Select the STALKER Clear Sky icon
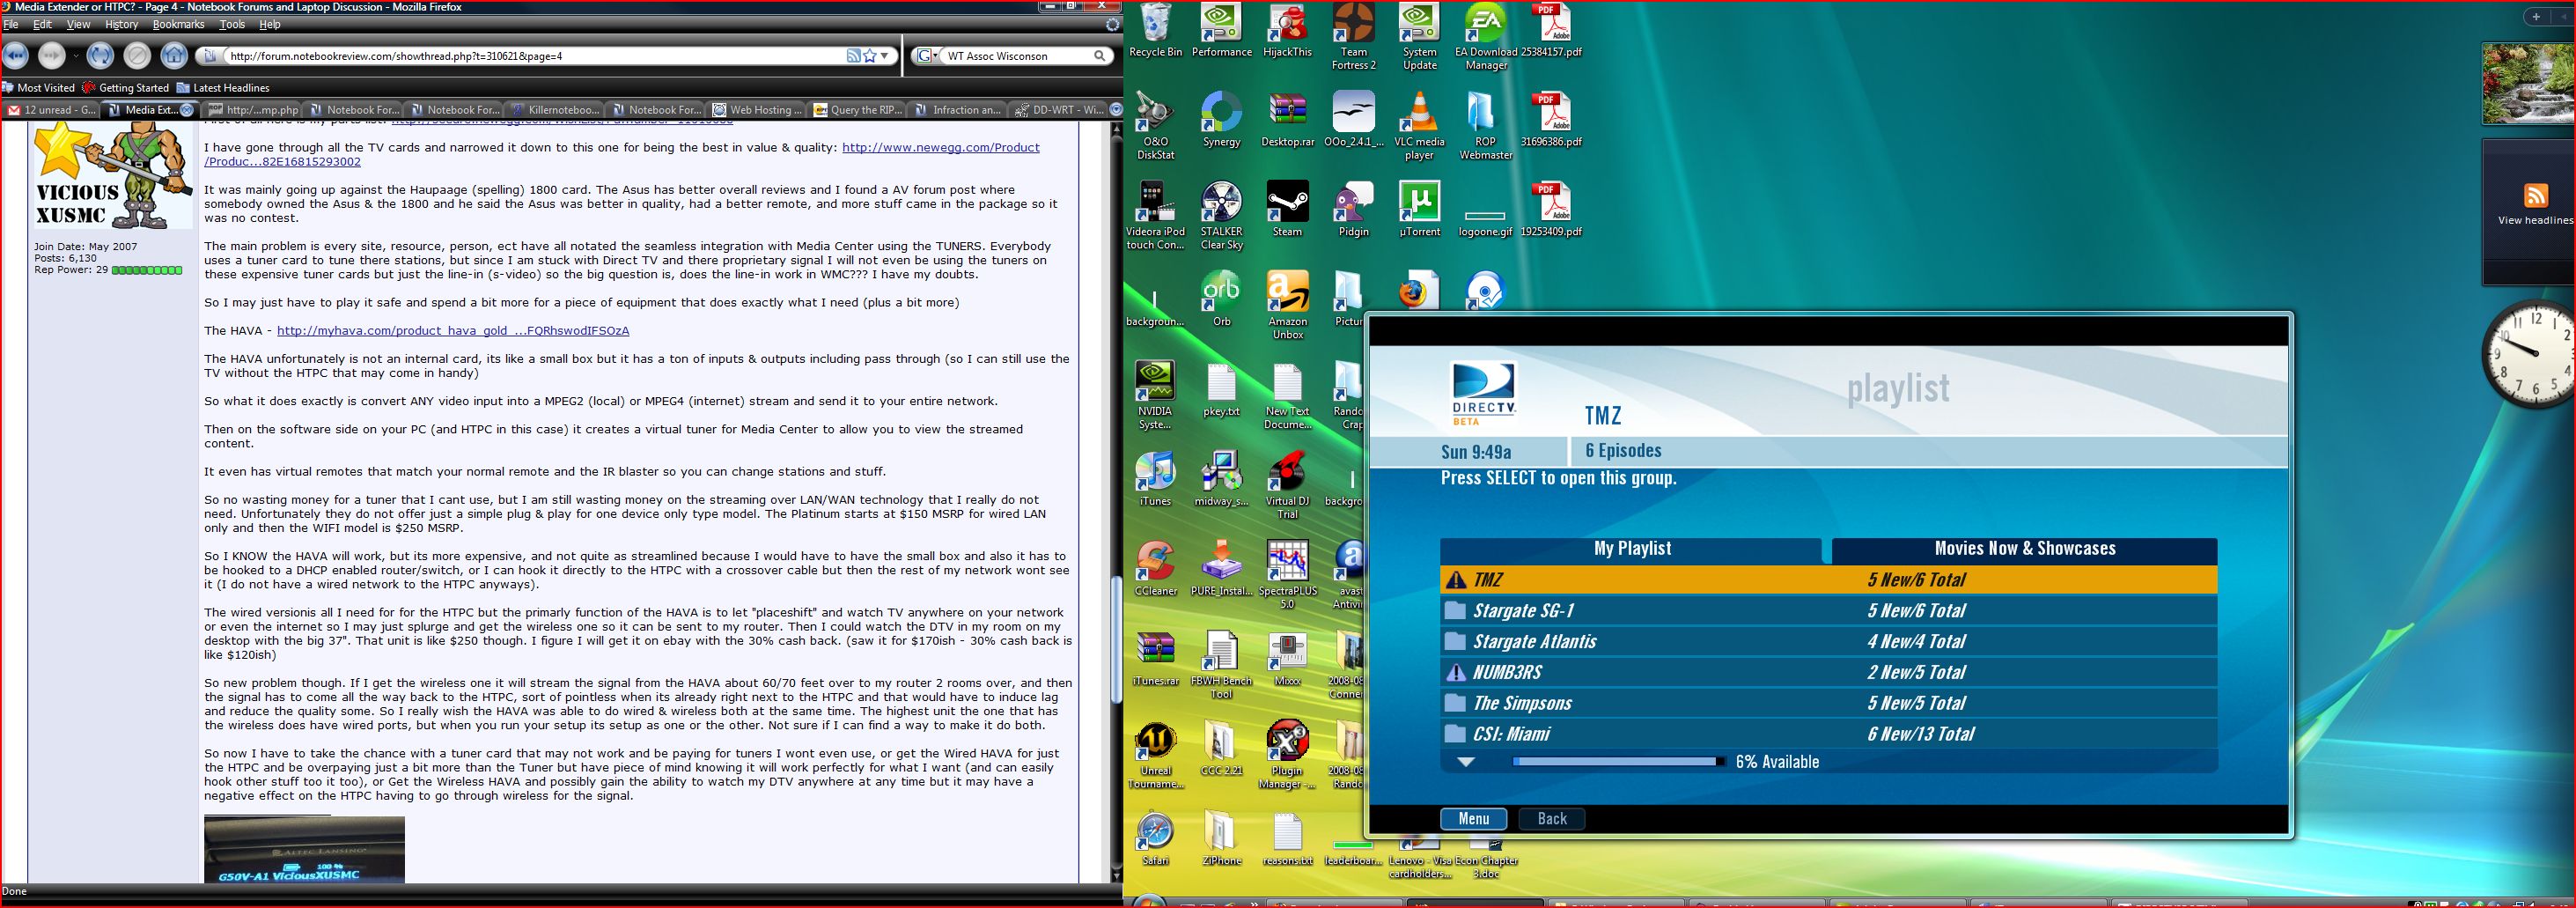The image size is (2576, 908). tap(1221, 216)
